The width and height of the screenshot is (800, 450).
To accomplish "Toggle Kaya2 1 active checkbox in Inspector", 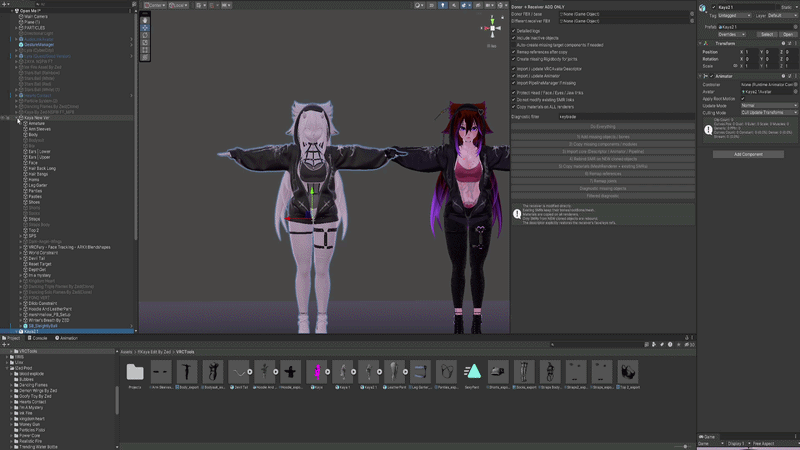I will click(x=714, y=8).
